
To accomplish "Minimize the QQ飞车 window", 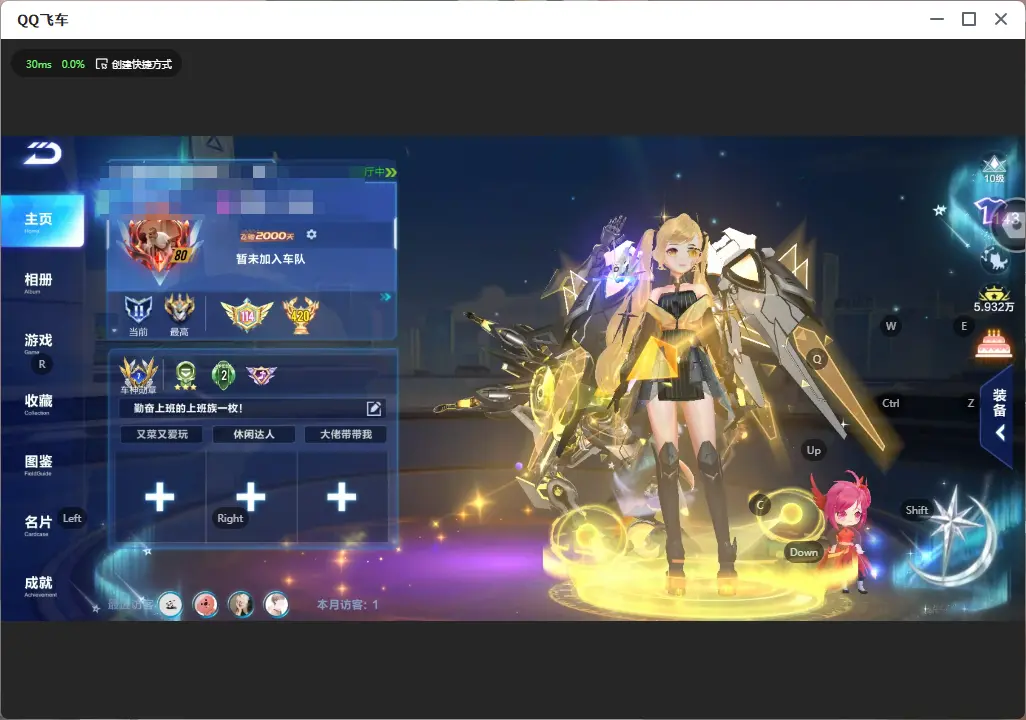I will [x=937, y=20].
